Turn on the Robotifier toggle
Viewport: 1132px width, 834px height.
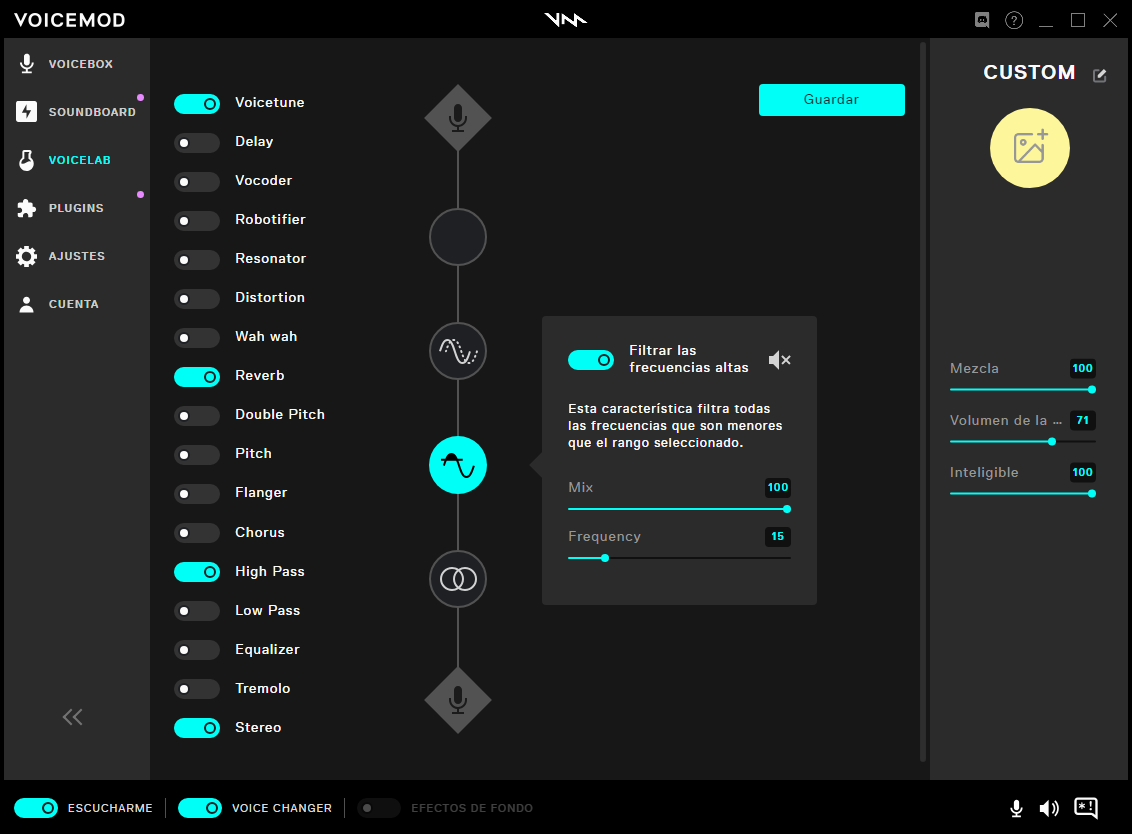coord(197,221)
